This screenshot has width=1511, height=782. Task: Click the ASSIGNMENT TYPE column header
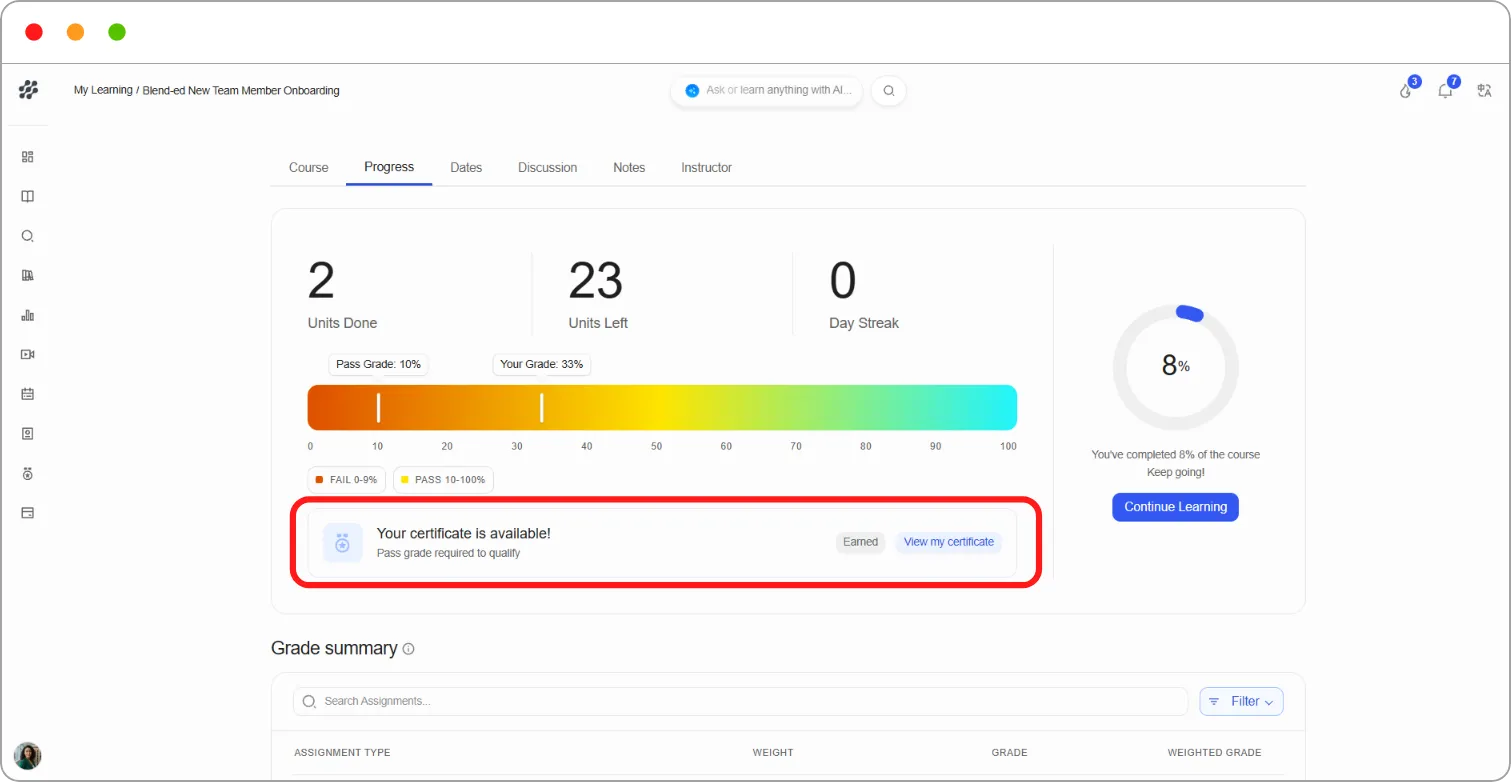click(342, 753)
